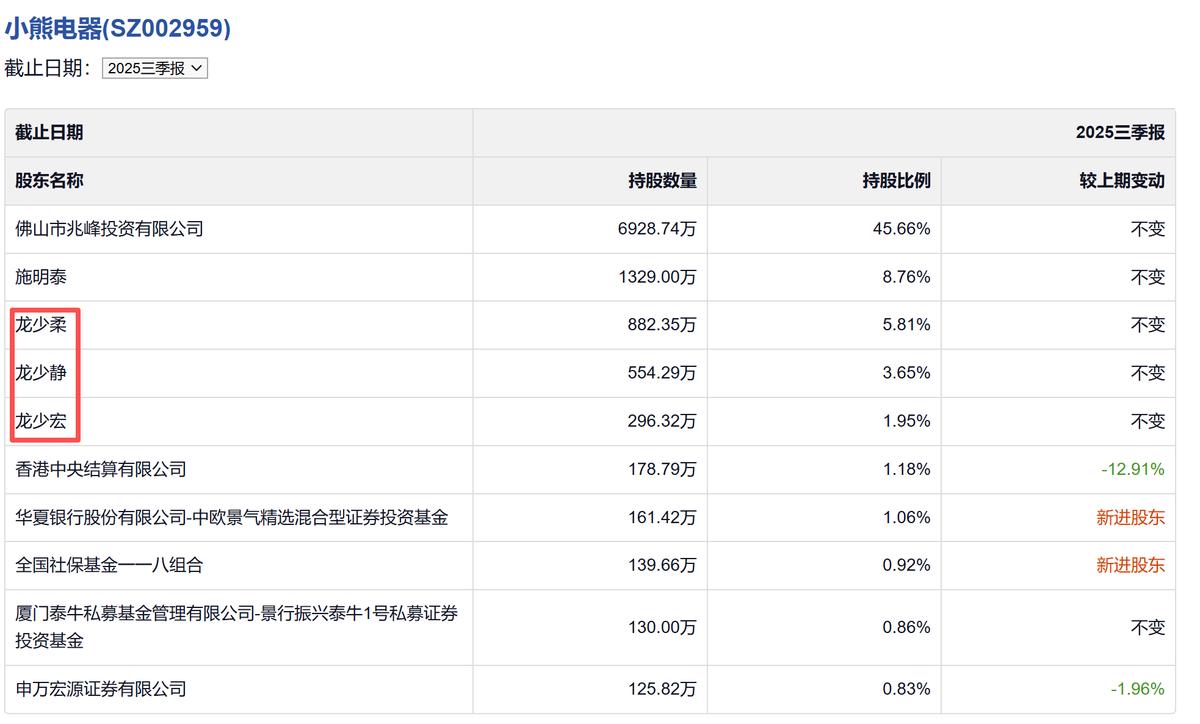Click the 股东名称 column header

tap(49, 181)
